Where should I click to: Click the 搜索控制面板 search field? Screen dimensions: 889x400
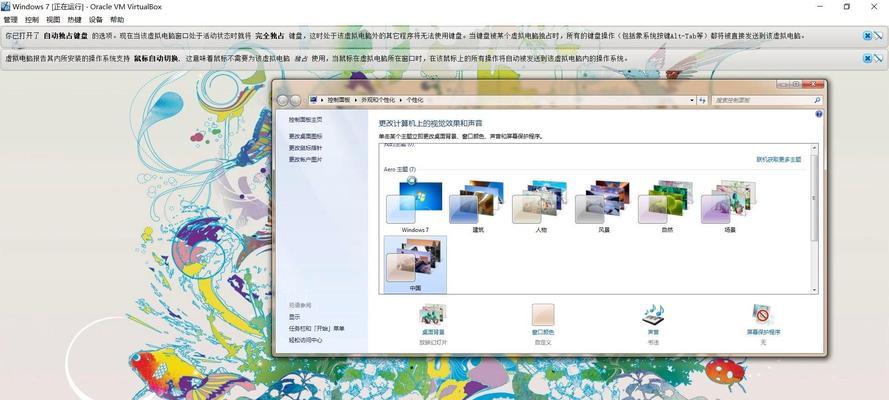coord(767,100)
